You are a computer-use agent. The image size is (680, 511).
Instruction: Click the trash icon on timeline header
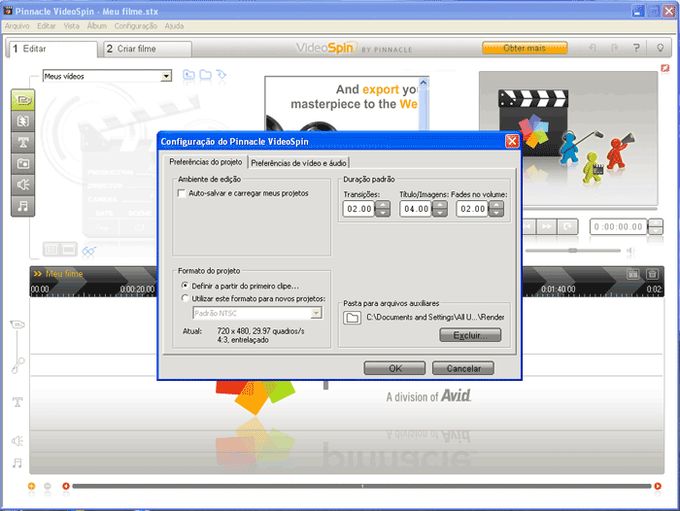click(652, 274)
